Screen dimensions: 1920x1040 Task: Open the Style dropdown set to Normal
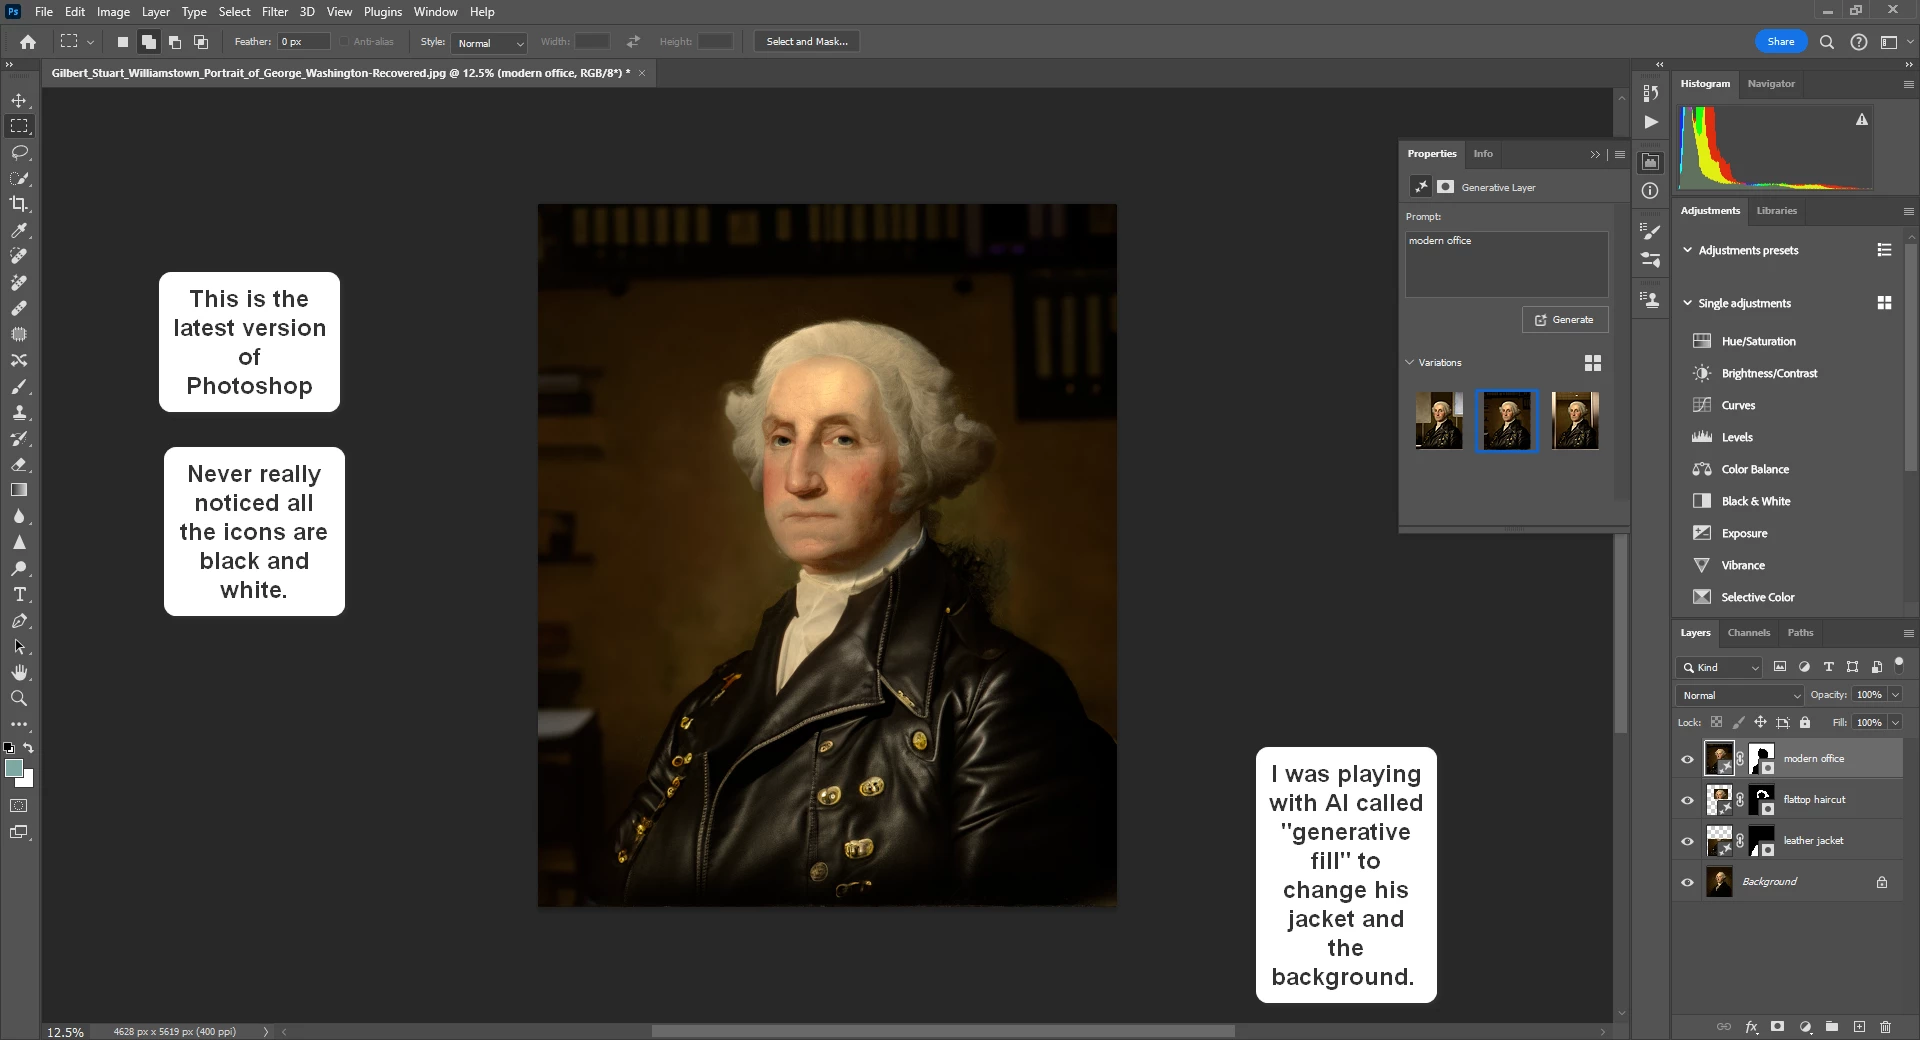pos(490,43)
